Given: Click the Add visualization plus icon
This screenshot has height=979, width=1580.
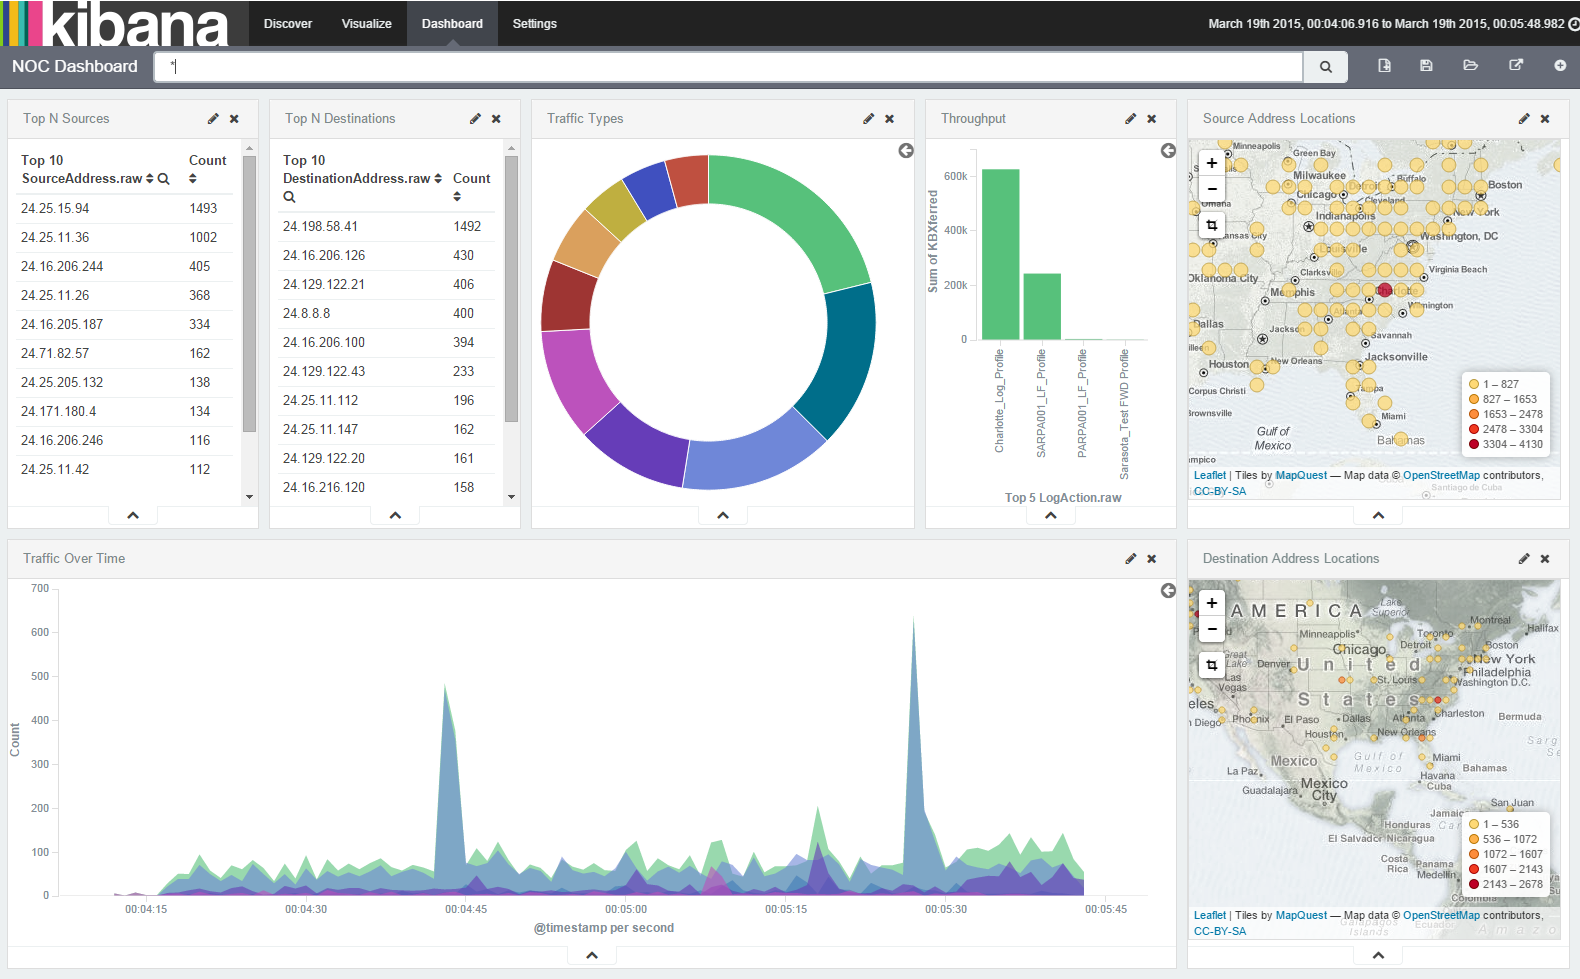Looking at the screenshot, I should click(x=1560, y=66).
